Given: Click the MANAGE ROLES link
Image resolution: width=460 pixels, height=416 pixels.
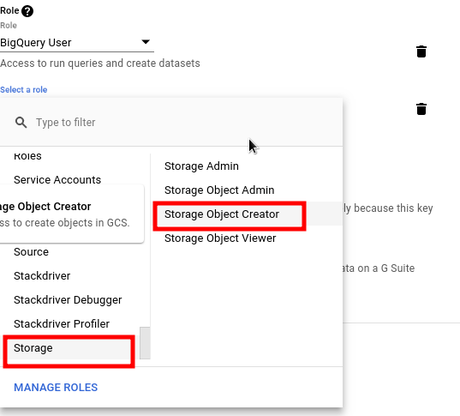Looking at the screenshot, I should [x=56, y=387].
